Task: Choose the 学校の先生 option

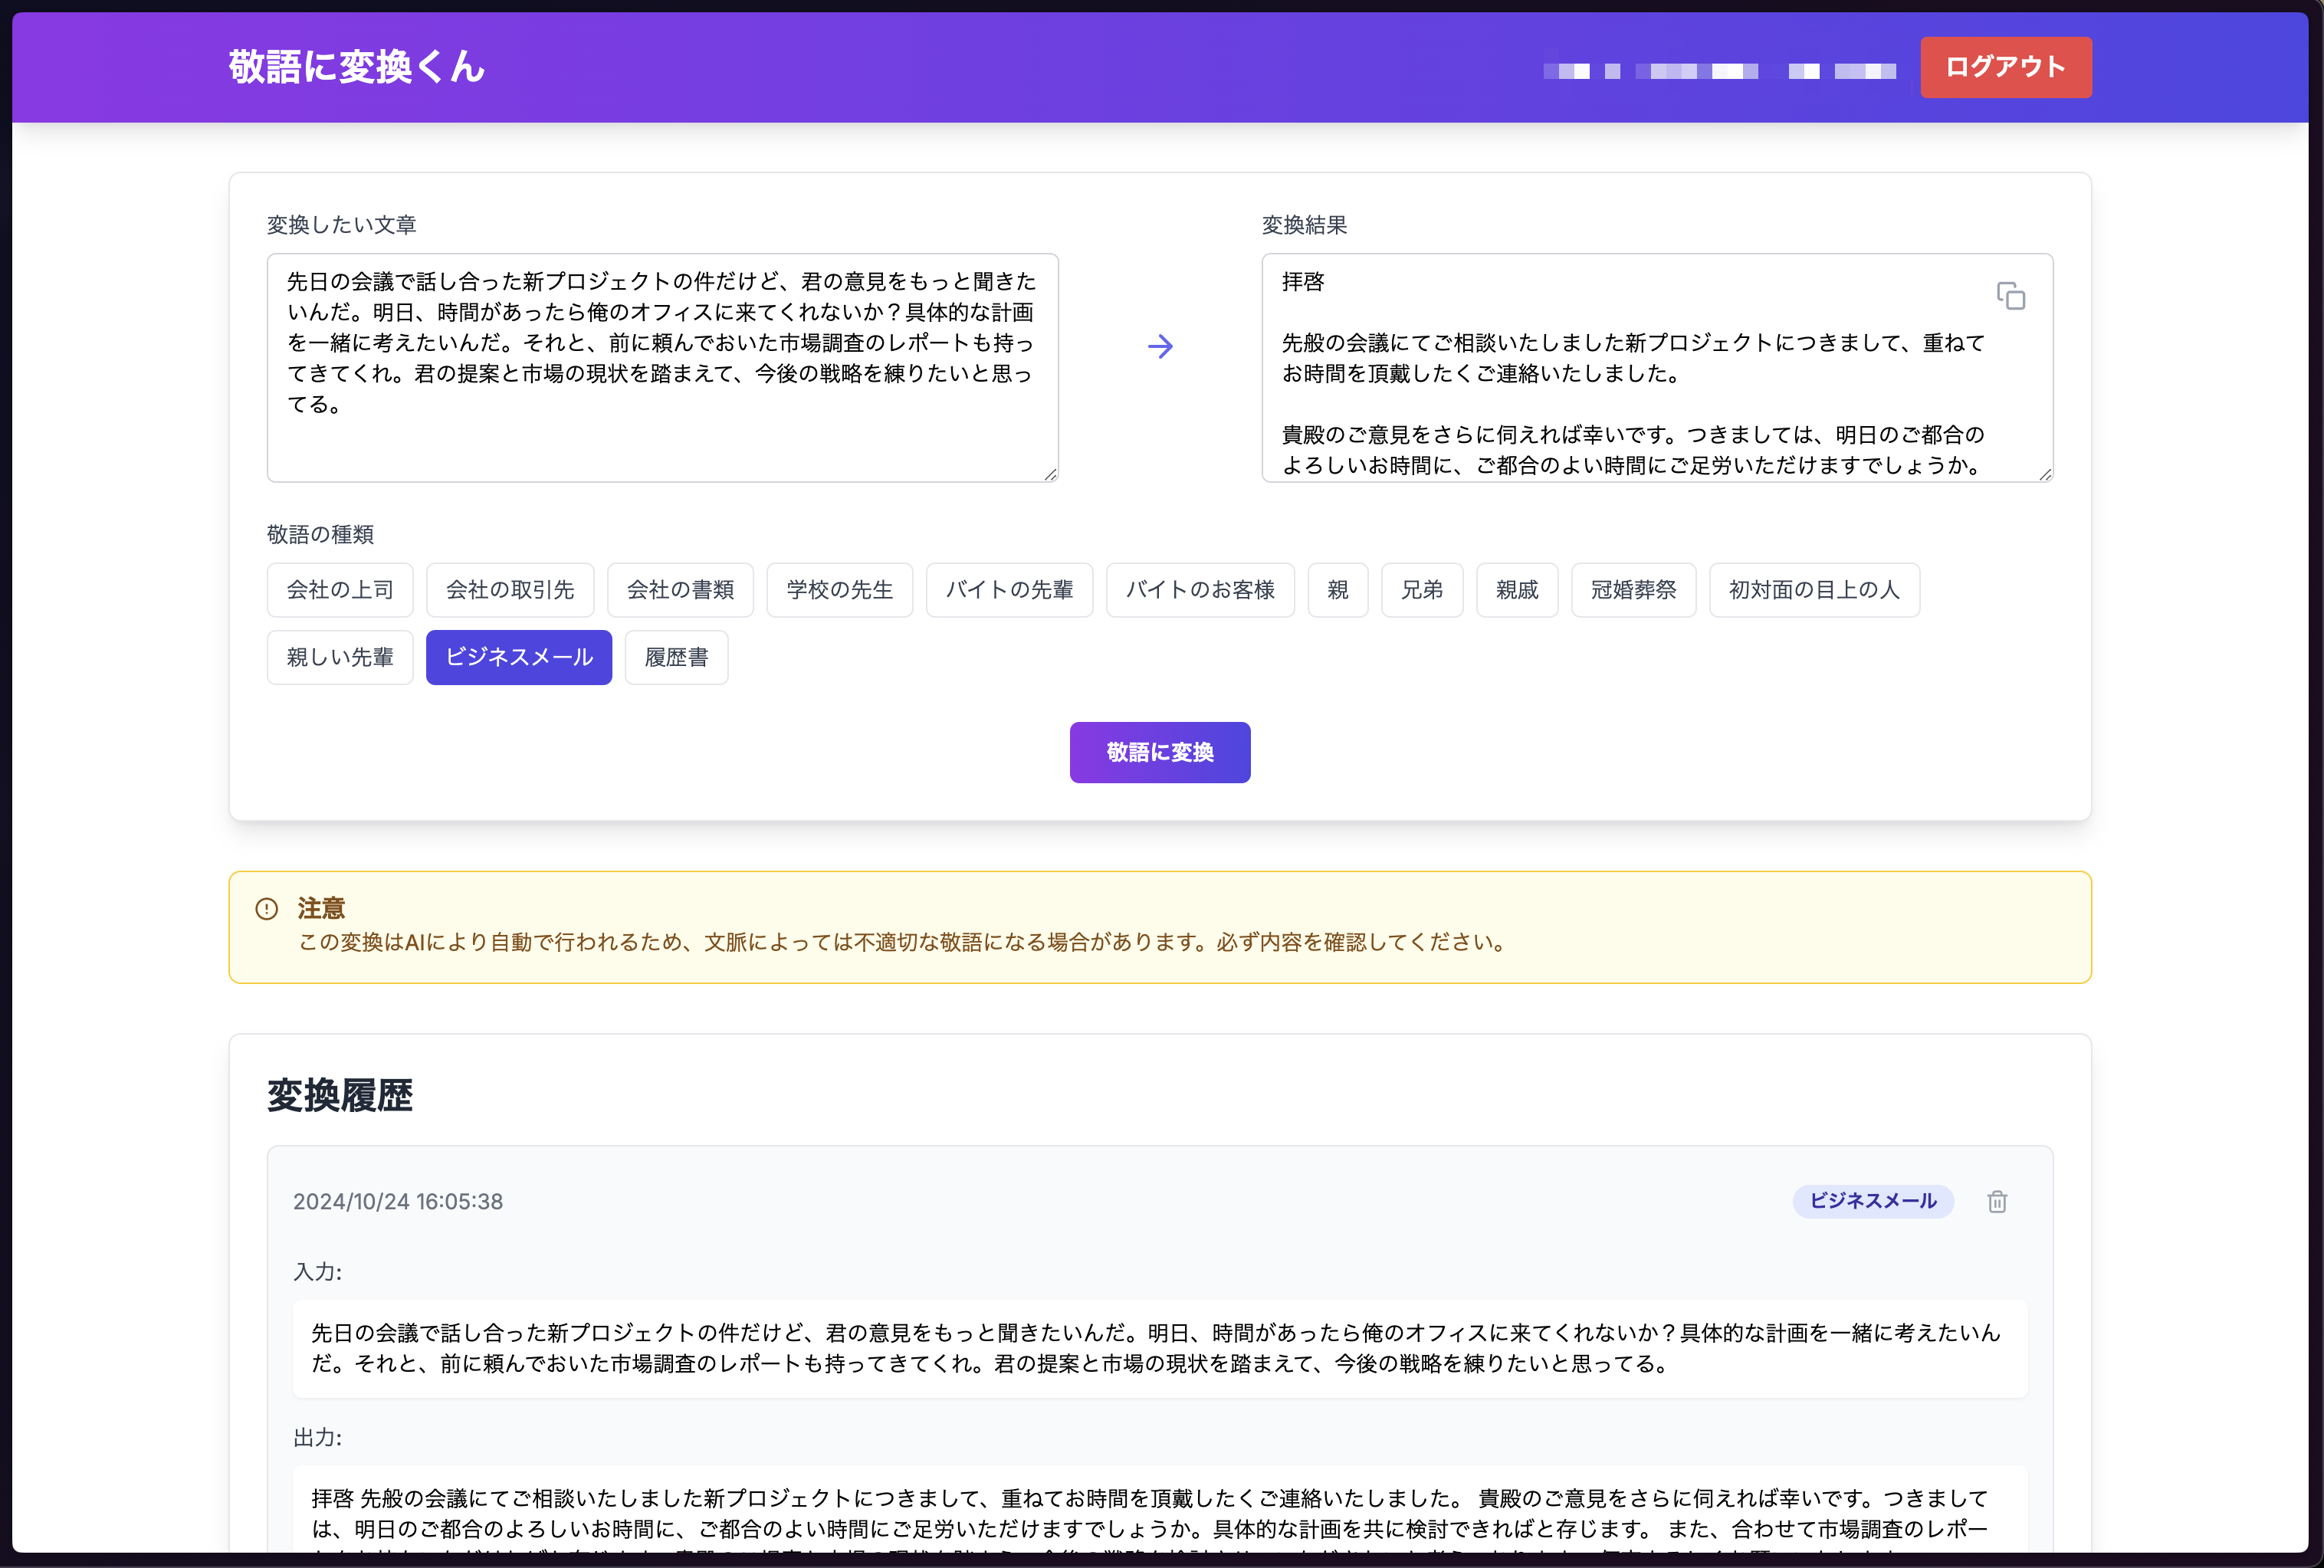Action: point(839,590)
